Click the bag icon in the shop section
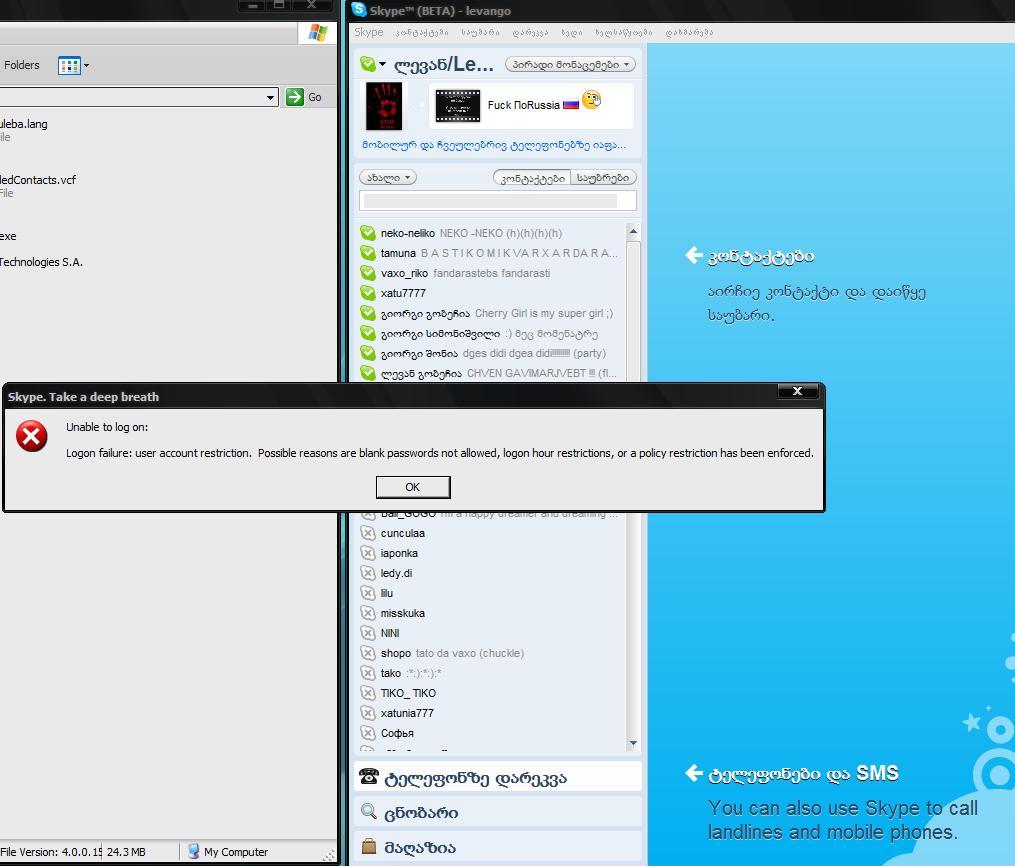Screen dimensions: 1015x866 pos(369,847)
